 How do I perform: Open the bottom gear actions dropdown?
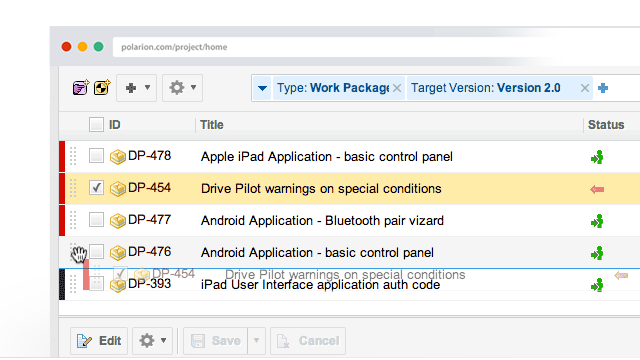pyautogui.click(x=152, y=341)
